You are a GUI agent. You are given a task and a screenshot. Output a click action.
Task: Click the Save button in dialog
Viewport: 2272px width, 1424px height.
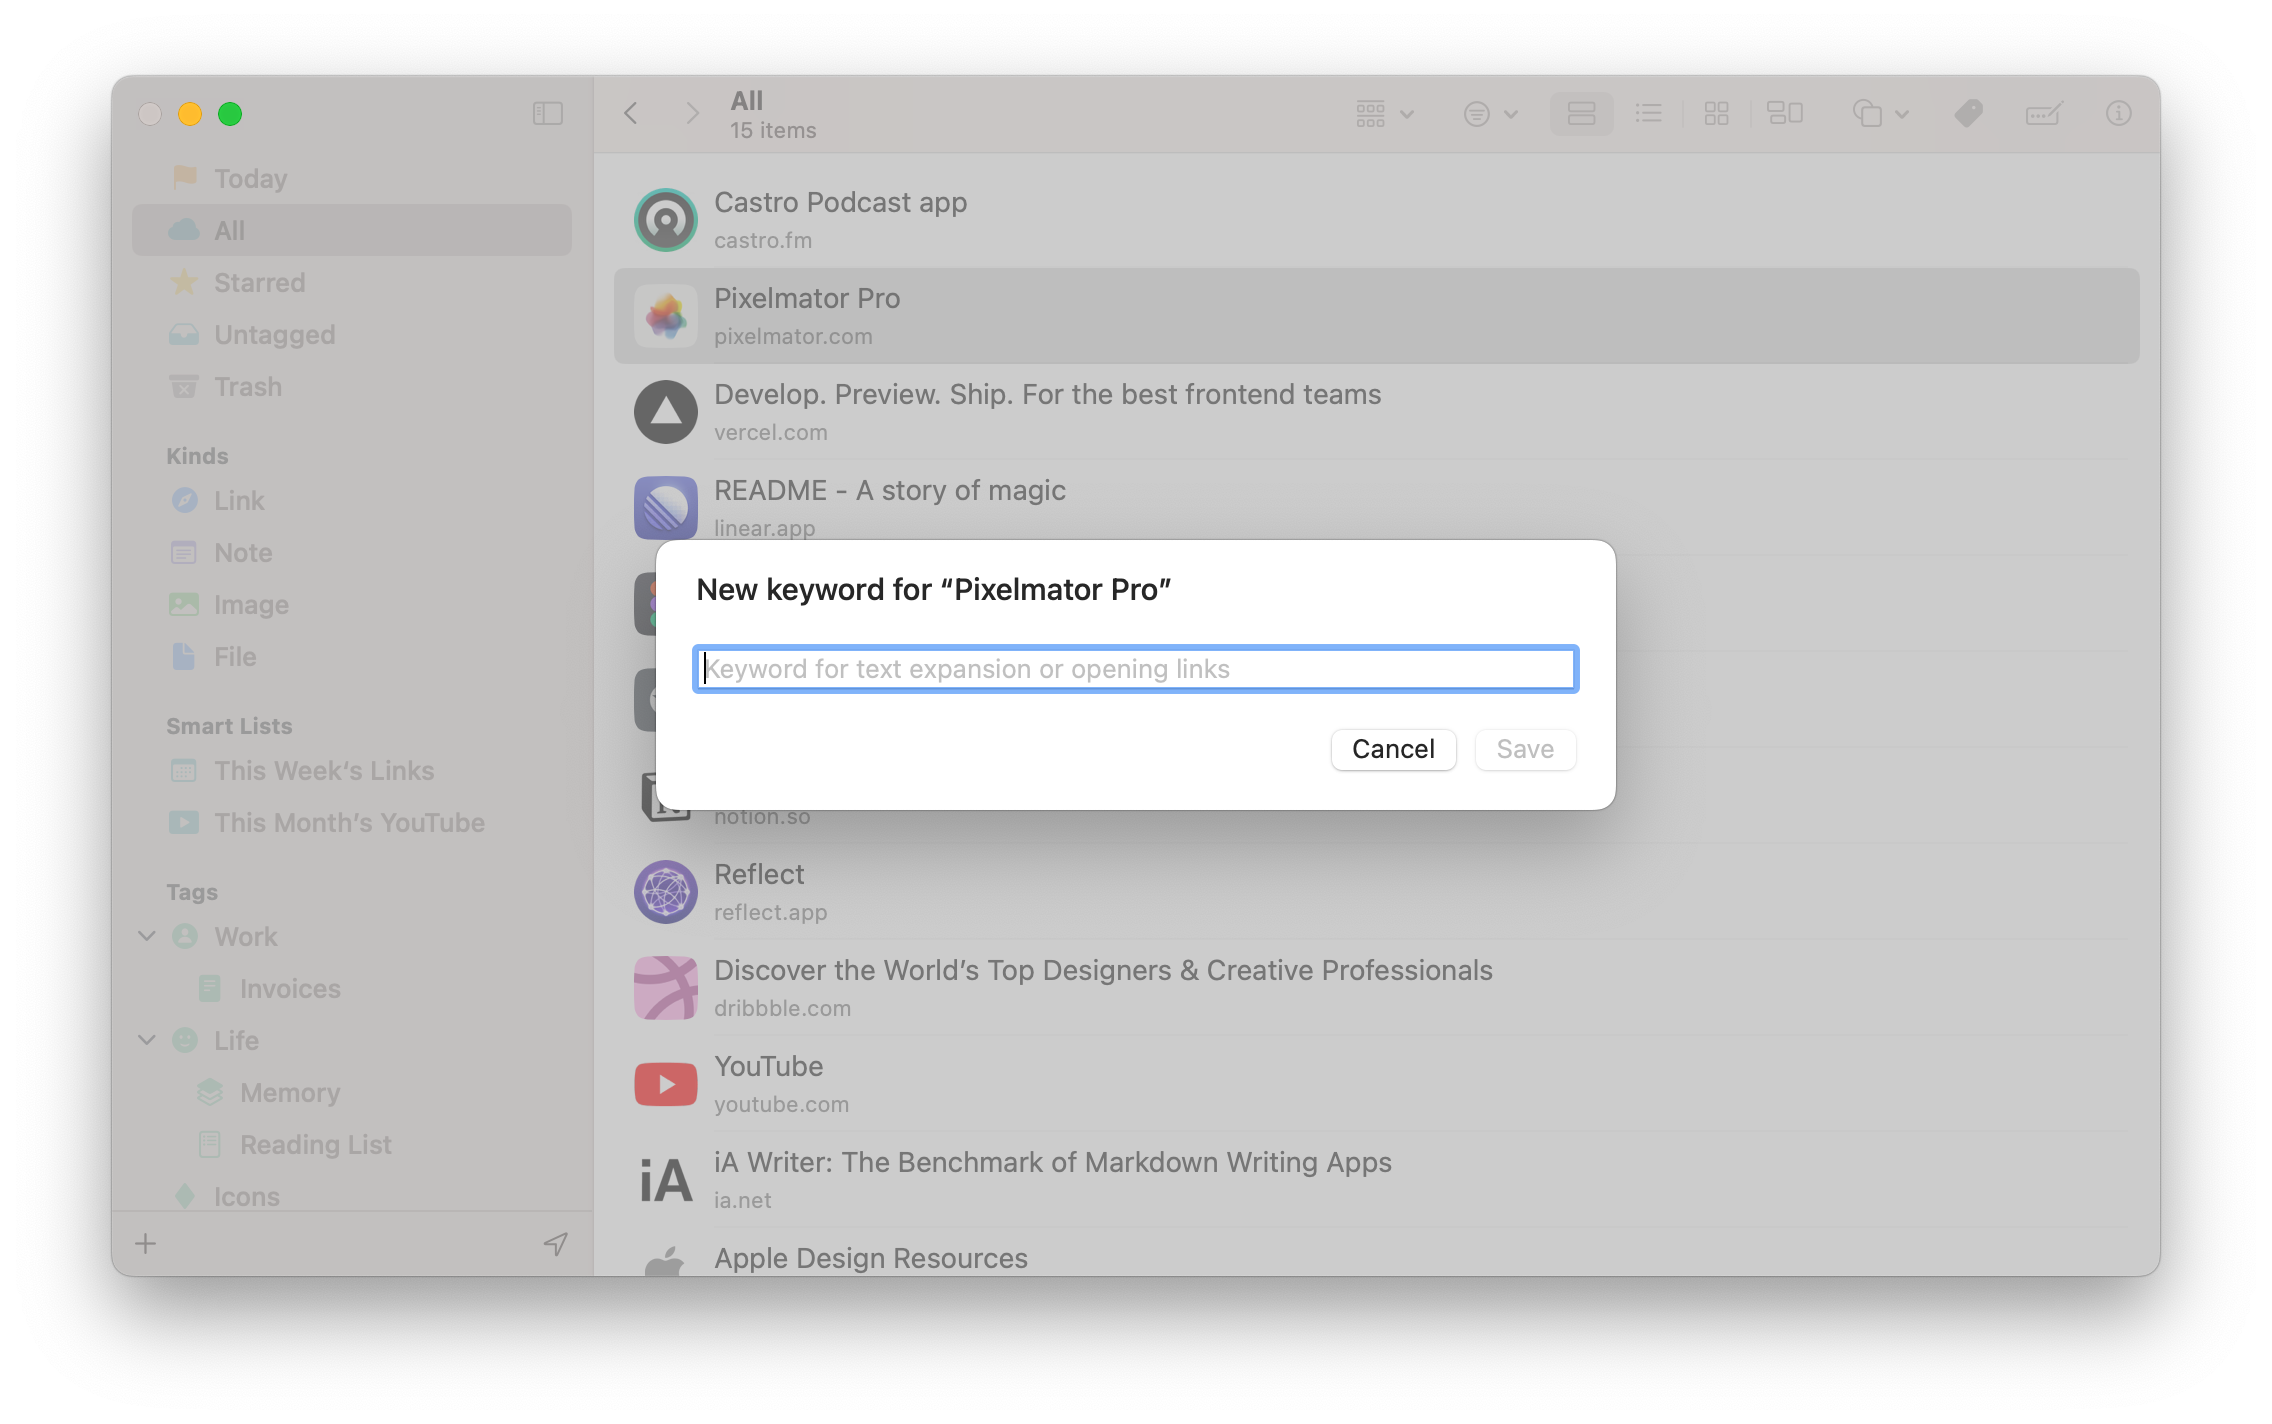(1525, 749)
